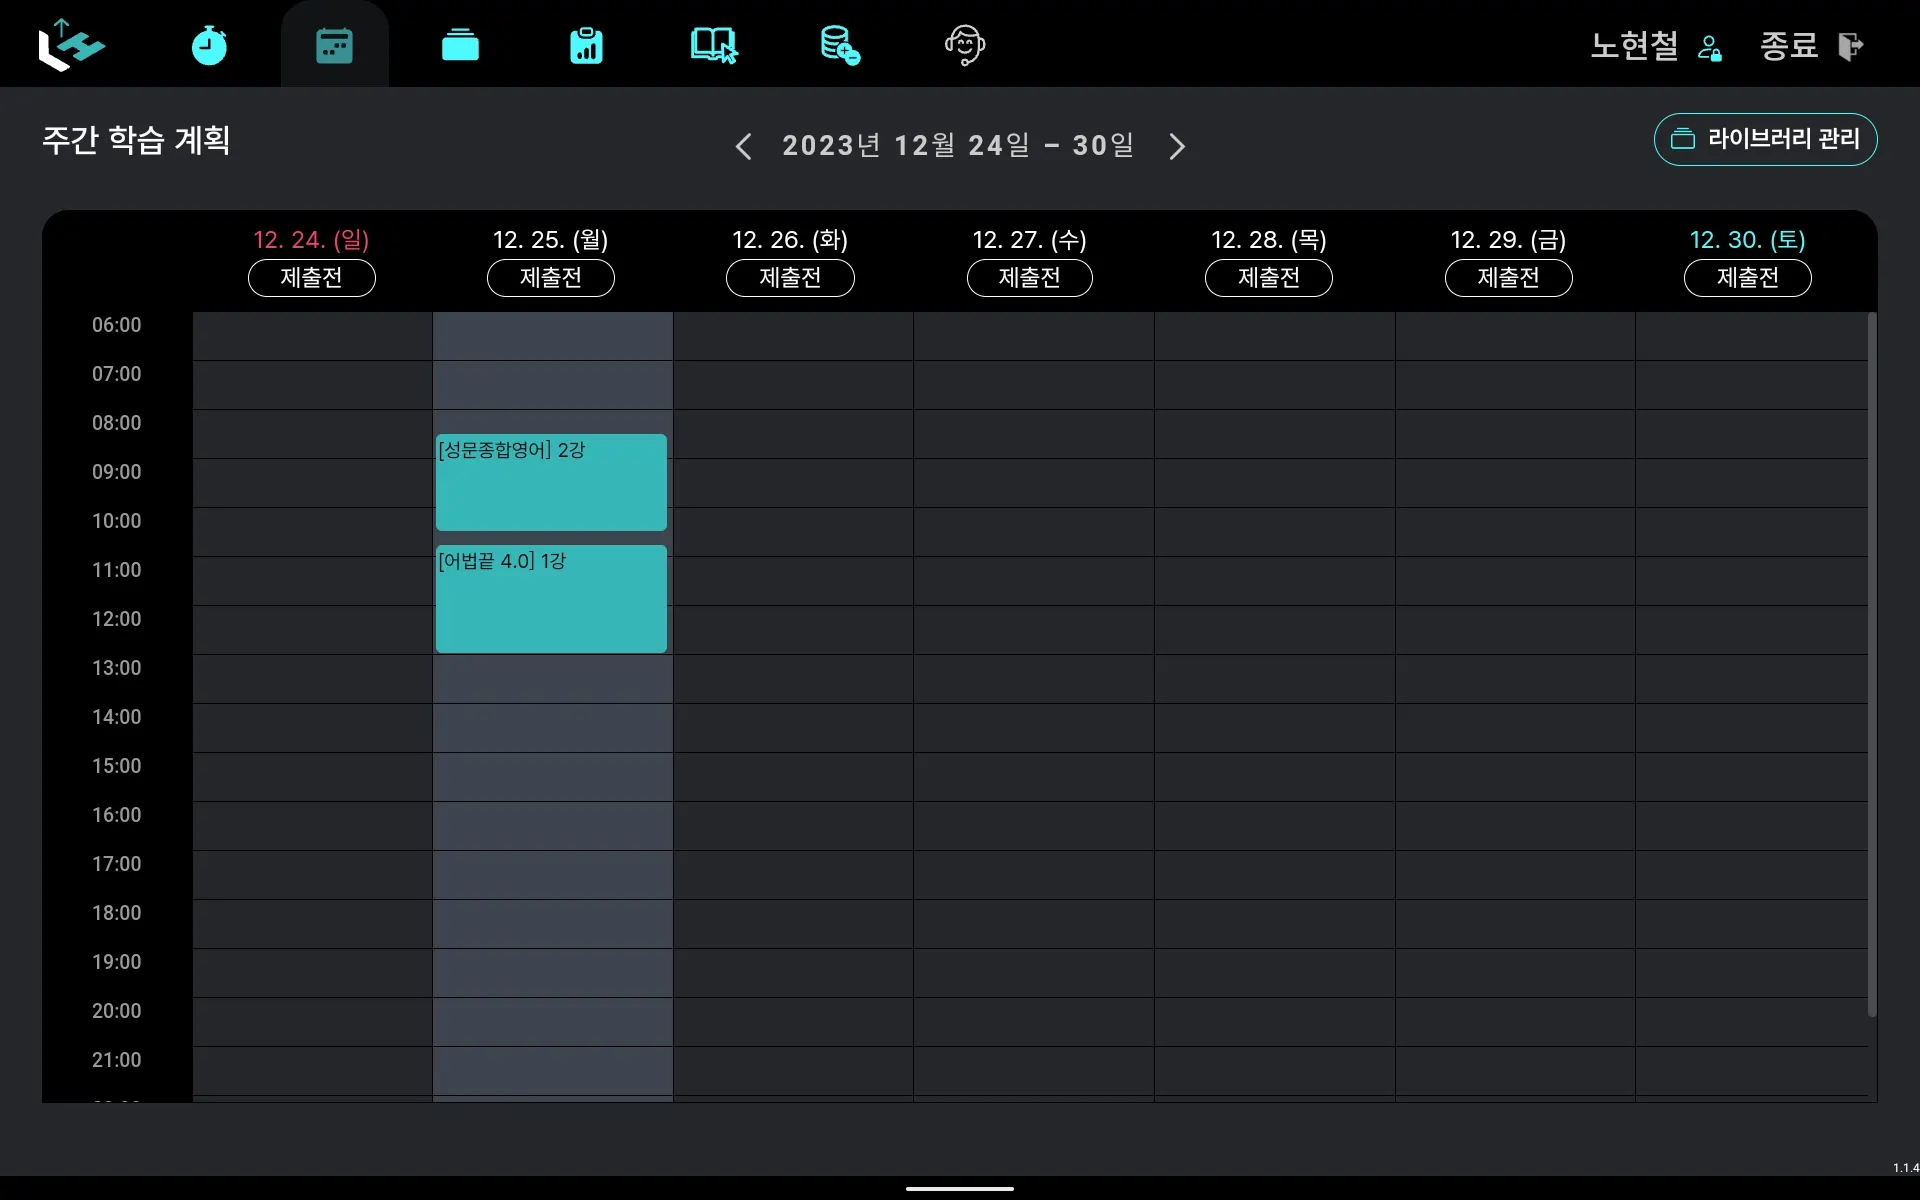The height and width of the screenshot is (1200, 1920).
Task: Open the stopwatch timer icon
Action: [209, 45]
